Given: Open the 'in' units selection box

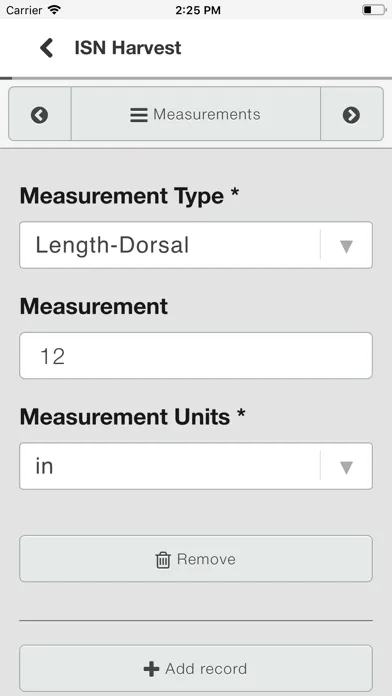Looking at the screenshot, I should click(x=196, y=466).
